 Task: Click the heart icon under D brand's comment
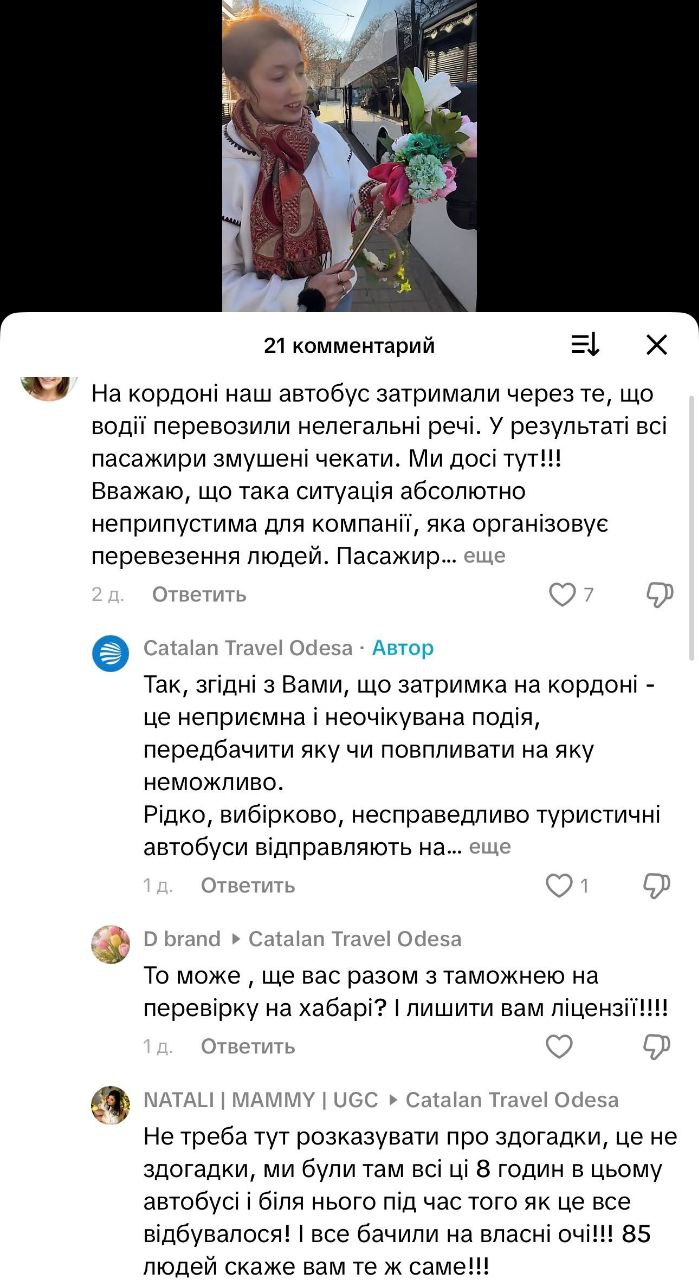[559, 1046]
